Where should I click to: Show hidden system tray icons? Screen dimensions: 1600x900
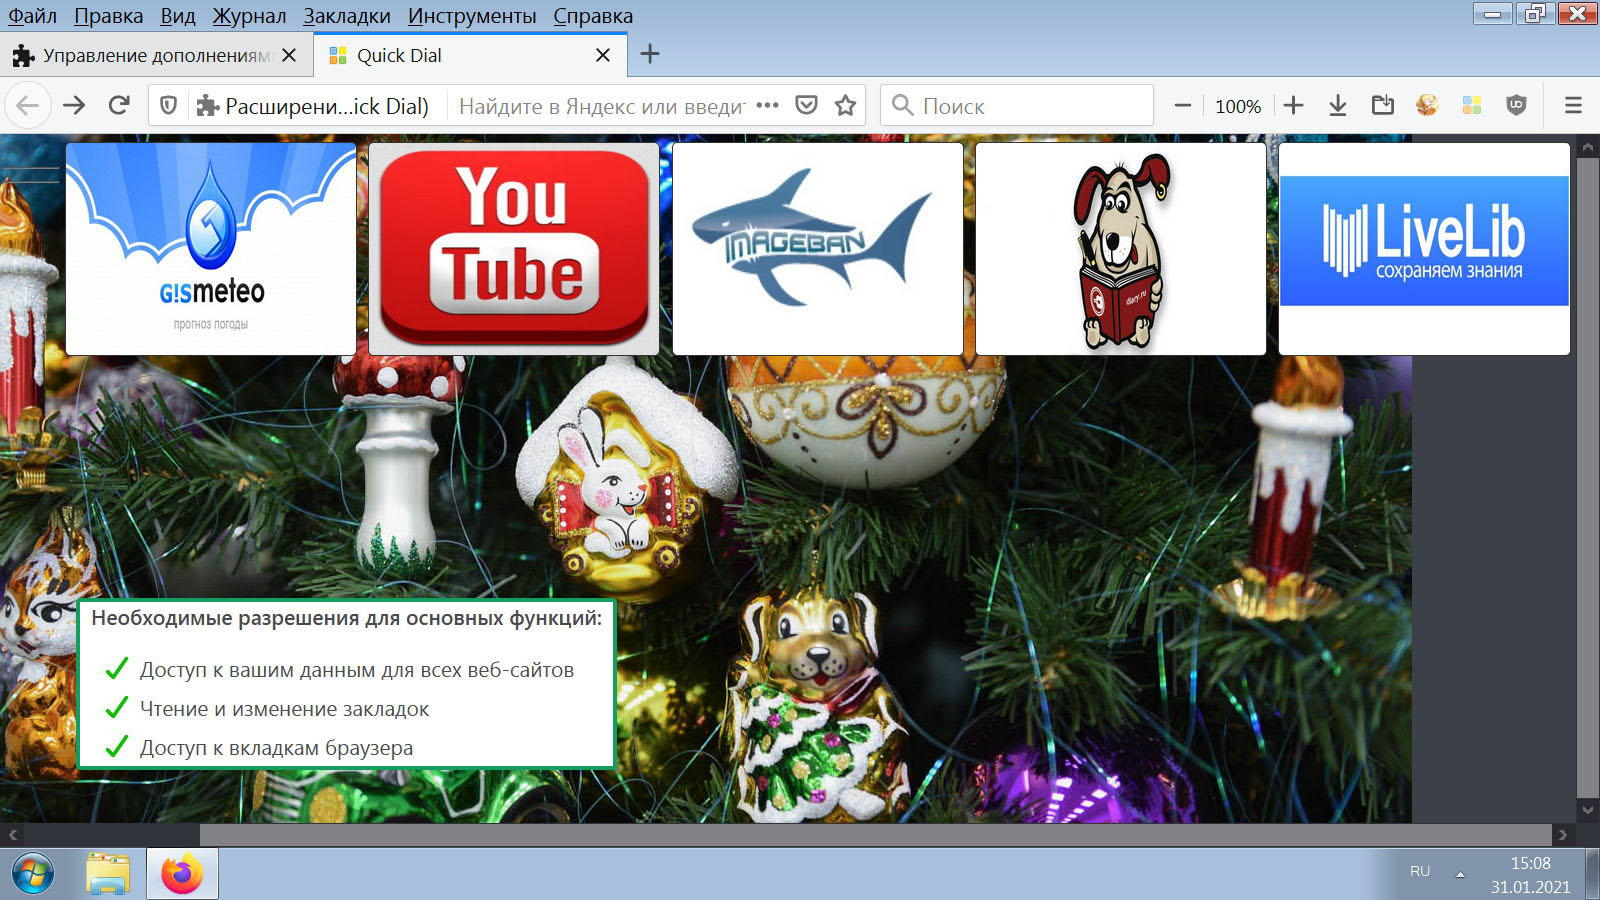[x=1460, y=873]
